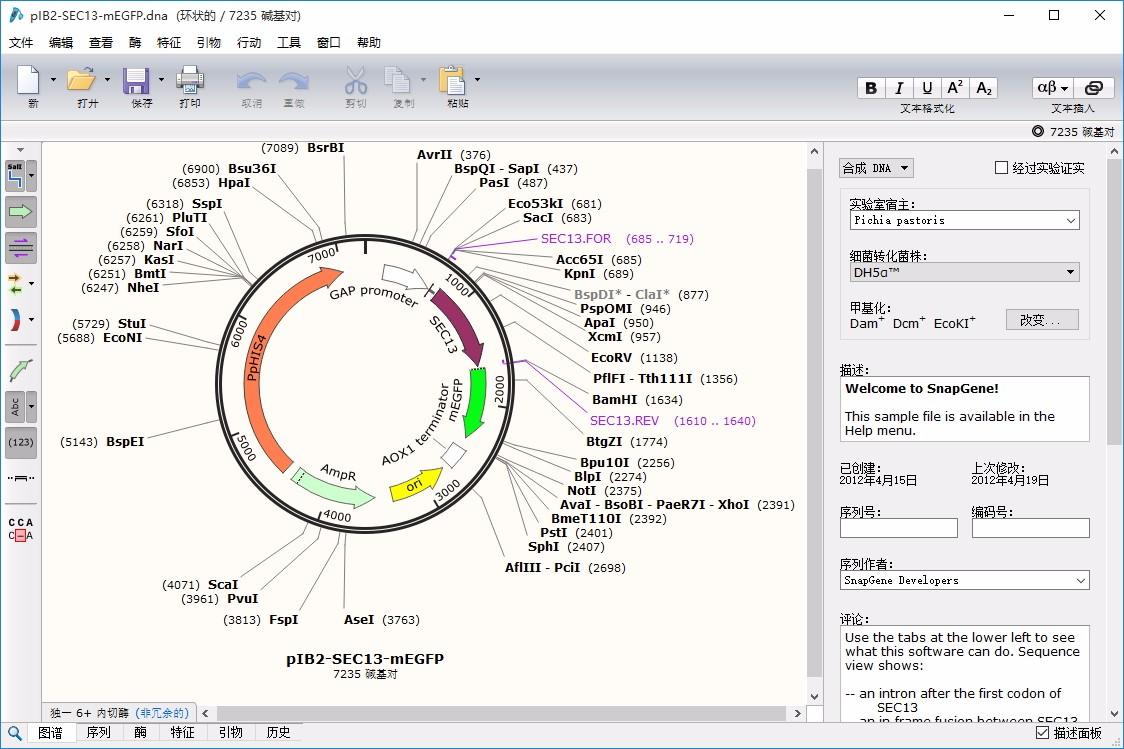This screenshot has width=1124, height=749.
Task: Toggle Abc feature labels icon
Action: click(16, 406)
